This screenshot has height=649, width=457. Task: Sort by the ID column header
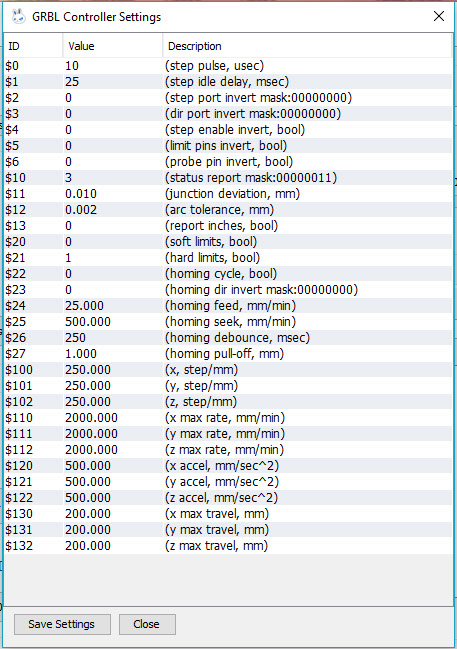click(33, 46)
